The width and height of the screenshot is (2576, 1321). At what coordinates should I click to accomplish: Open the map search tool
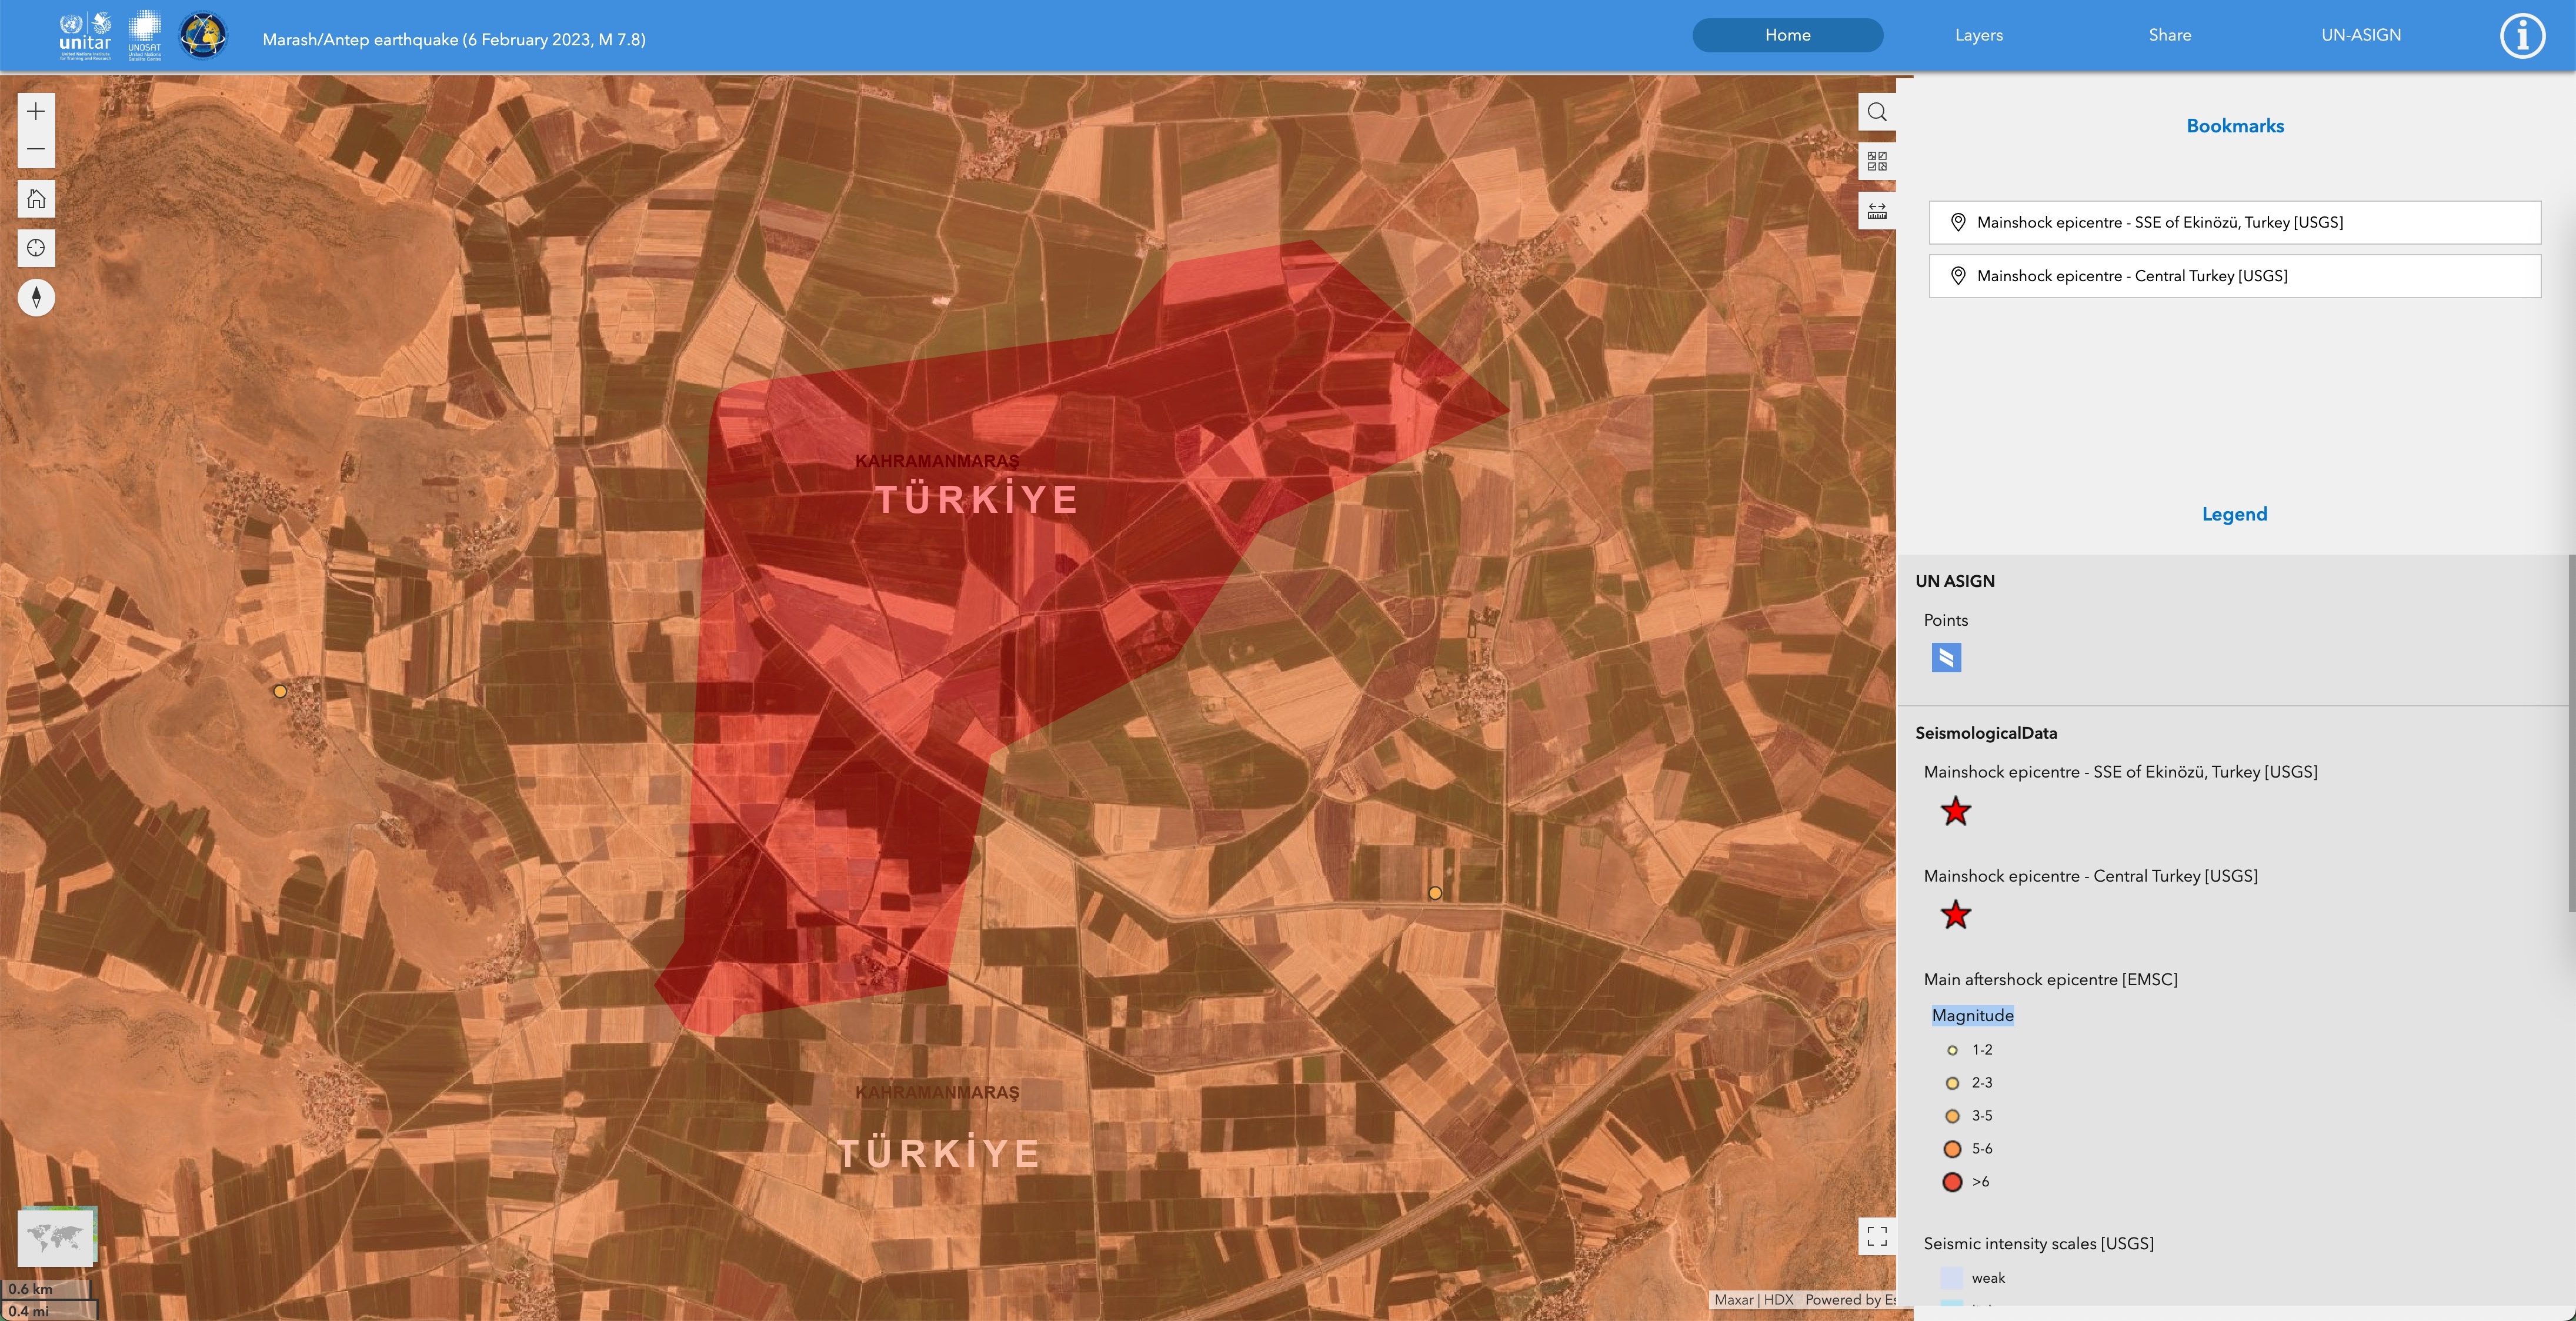(1877, 112)
